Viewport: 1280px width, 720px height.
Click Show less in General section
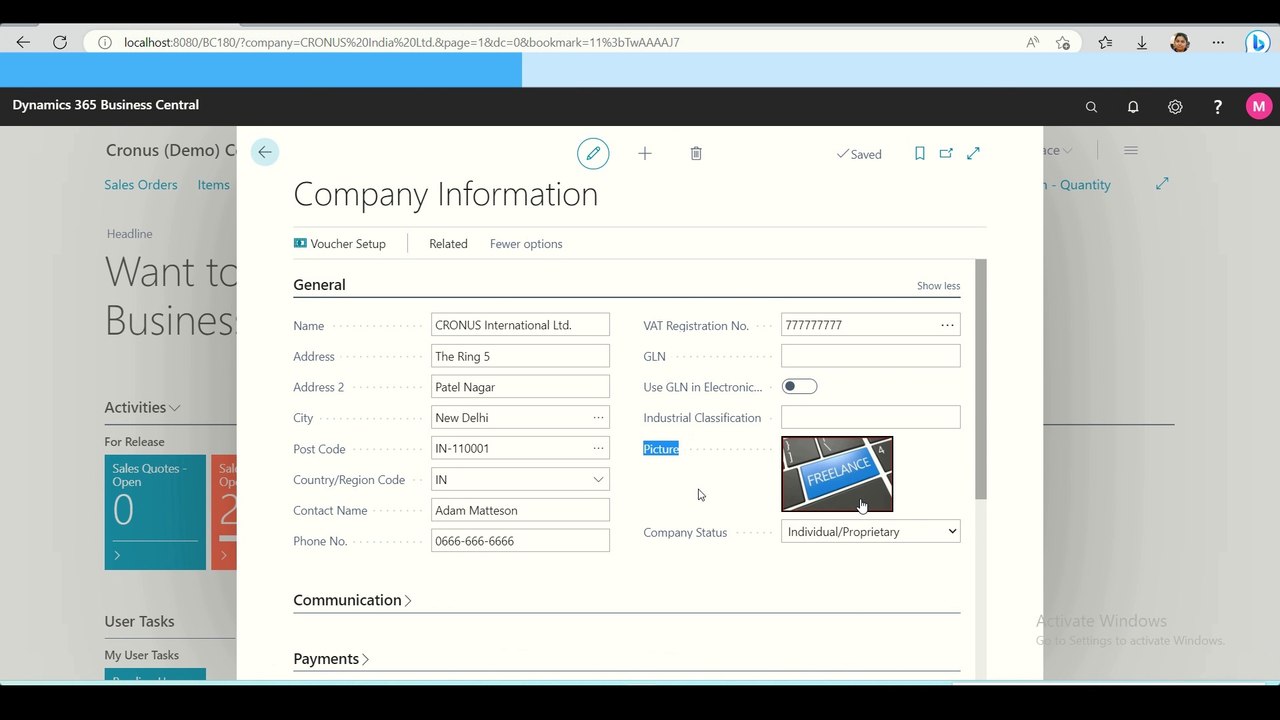click(938, 286)
